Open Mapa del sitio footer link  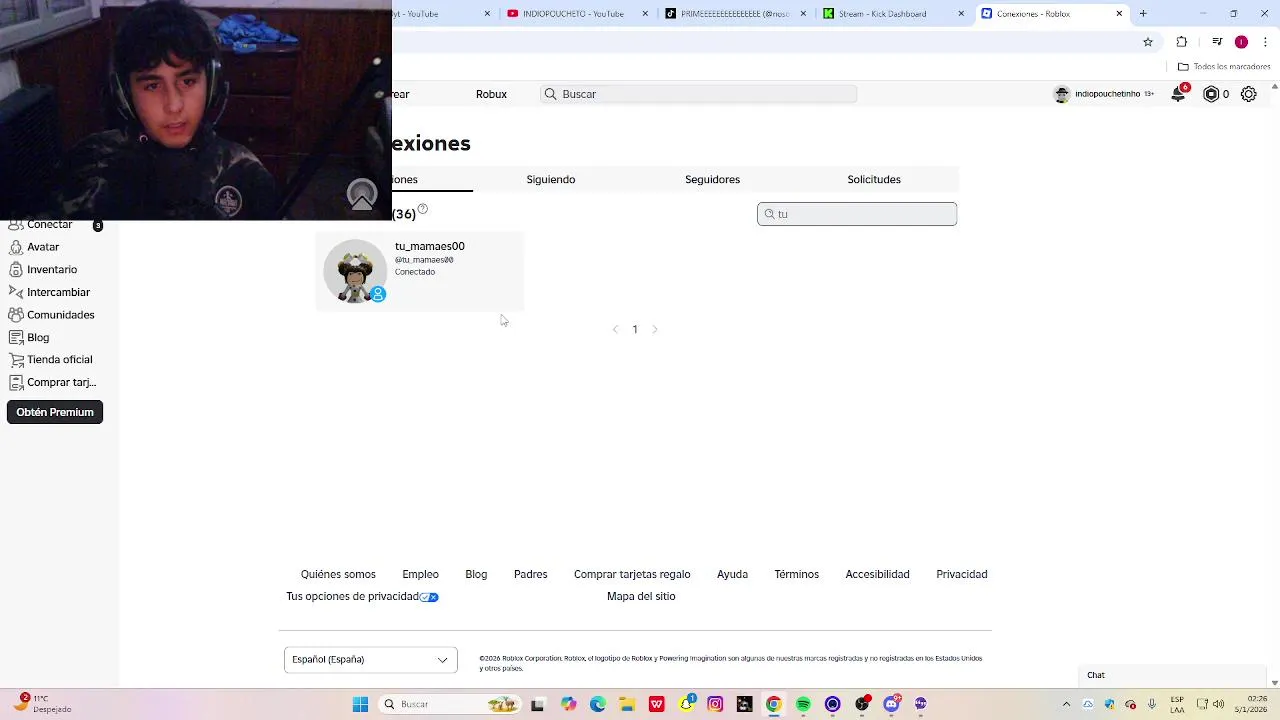[641, 597]
